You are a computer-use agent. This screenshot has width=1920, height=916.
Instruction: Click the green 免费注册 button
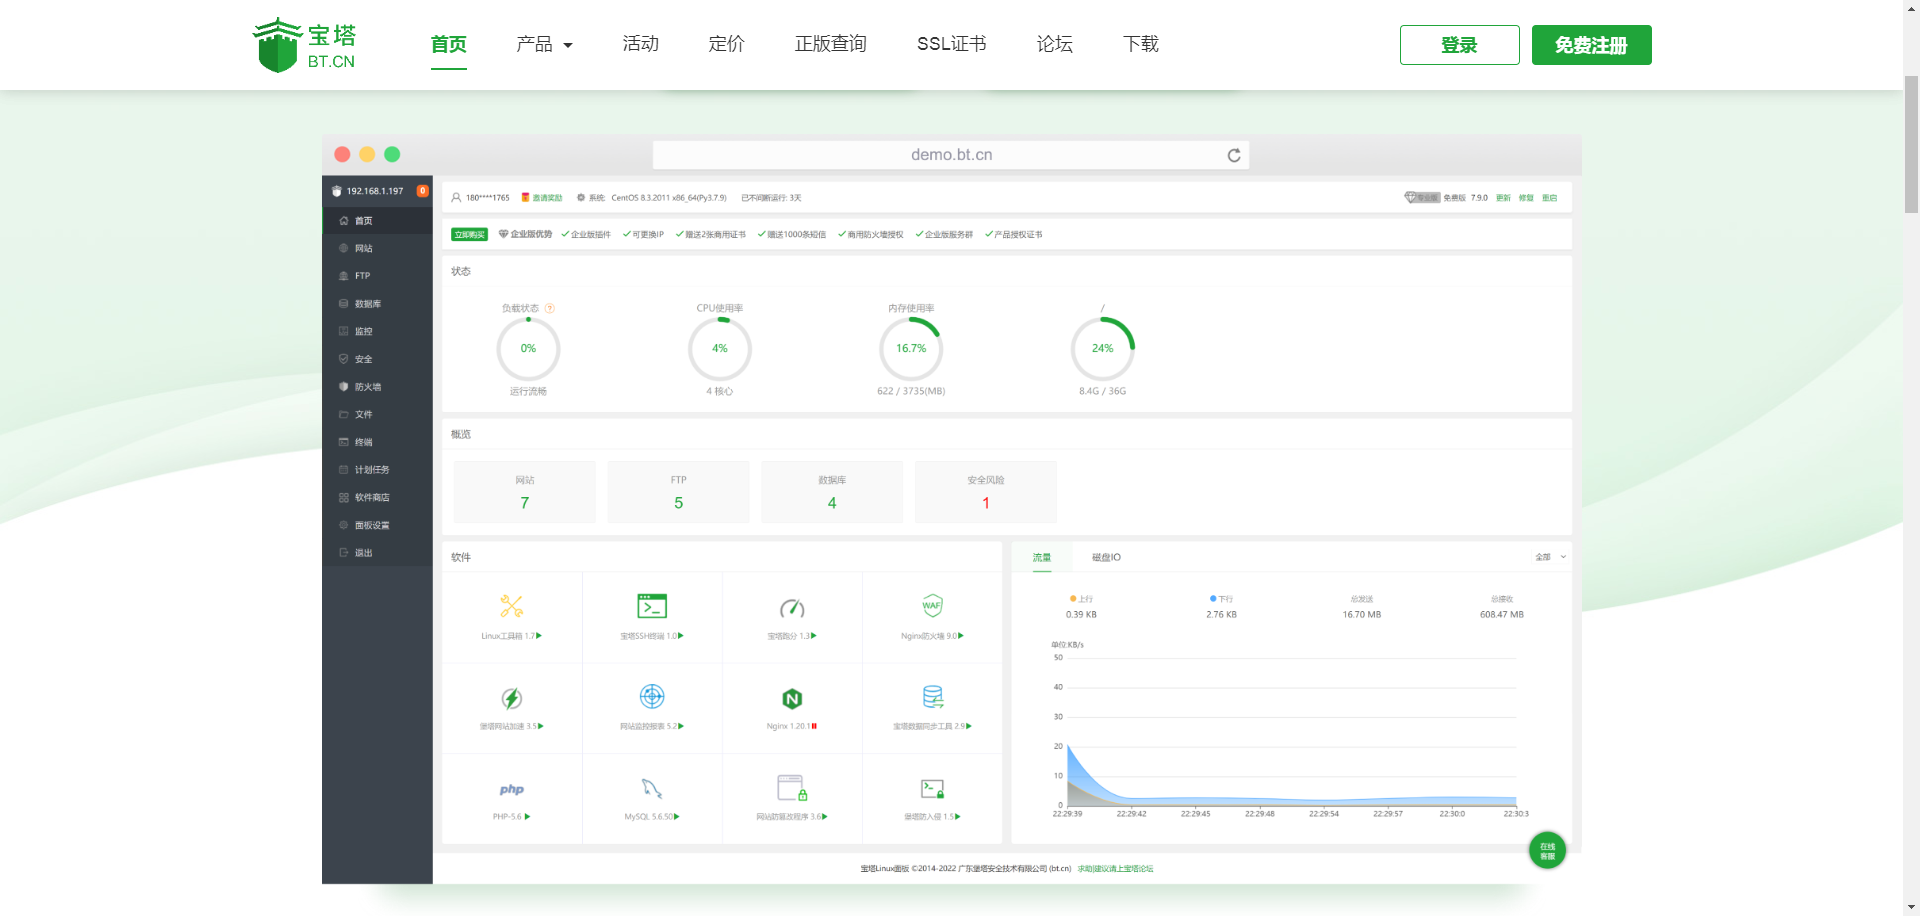1591,45
